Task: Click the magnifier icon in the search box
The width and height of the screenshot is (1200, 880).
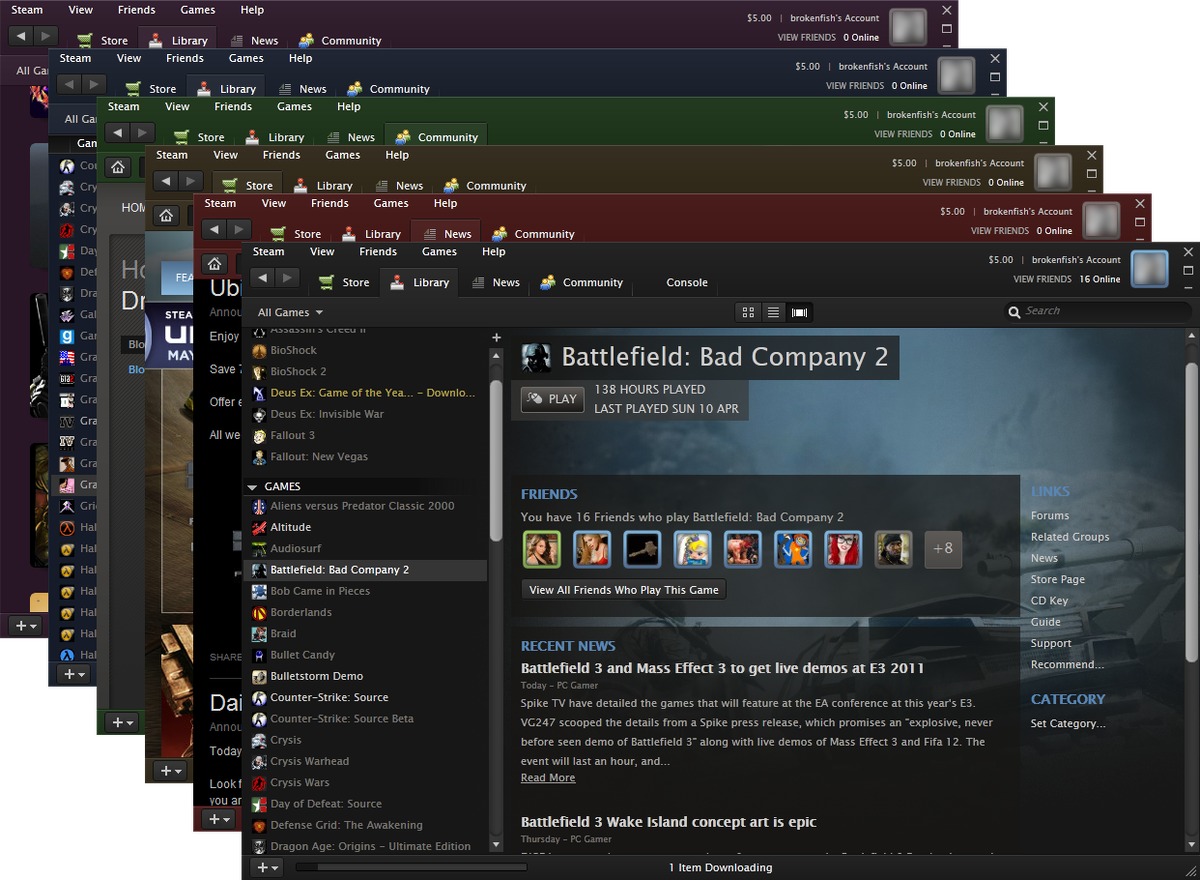Action: (x=1016, y=312)
